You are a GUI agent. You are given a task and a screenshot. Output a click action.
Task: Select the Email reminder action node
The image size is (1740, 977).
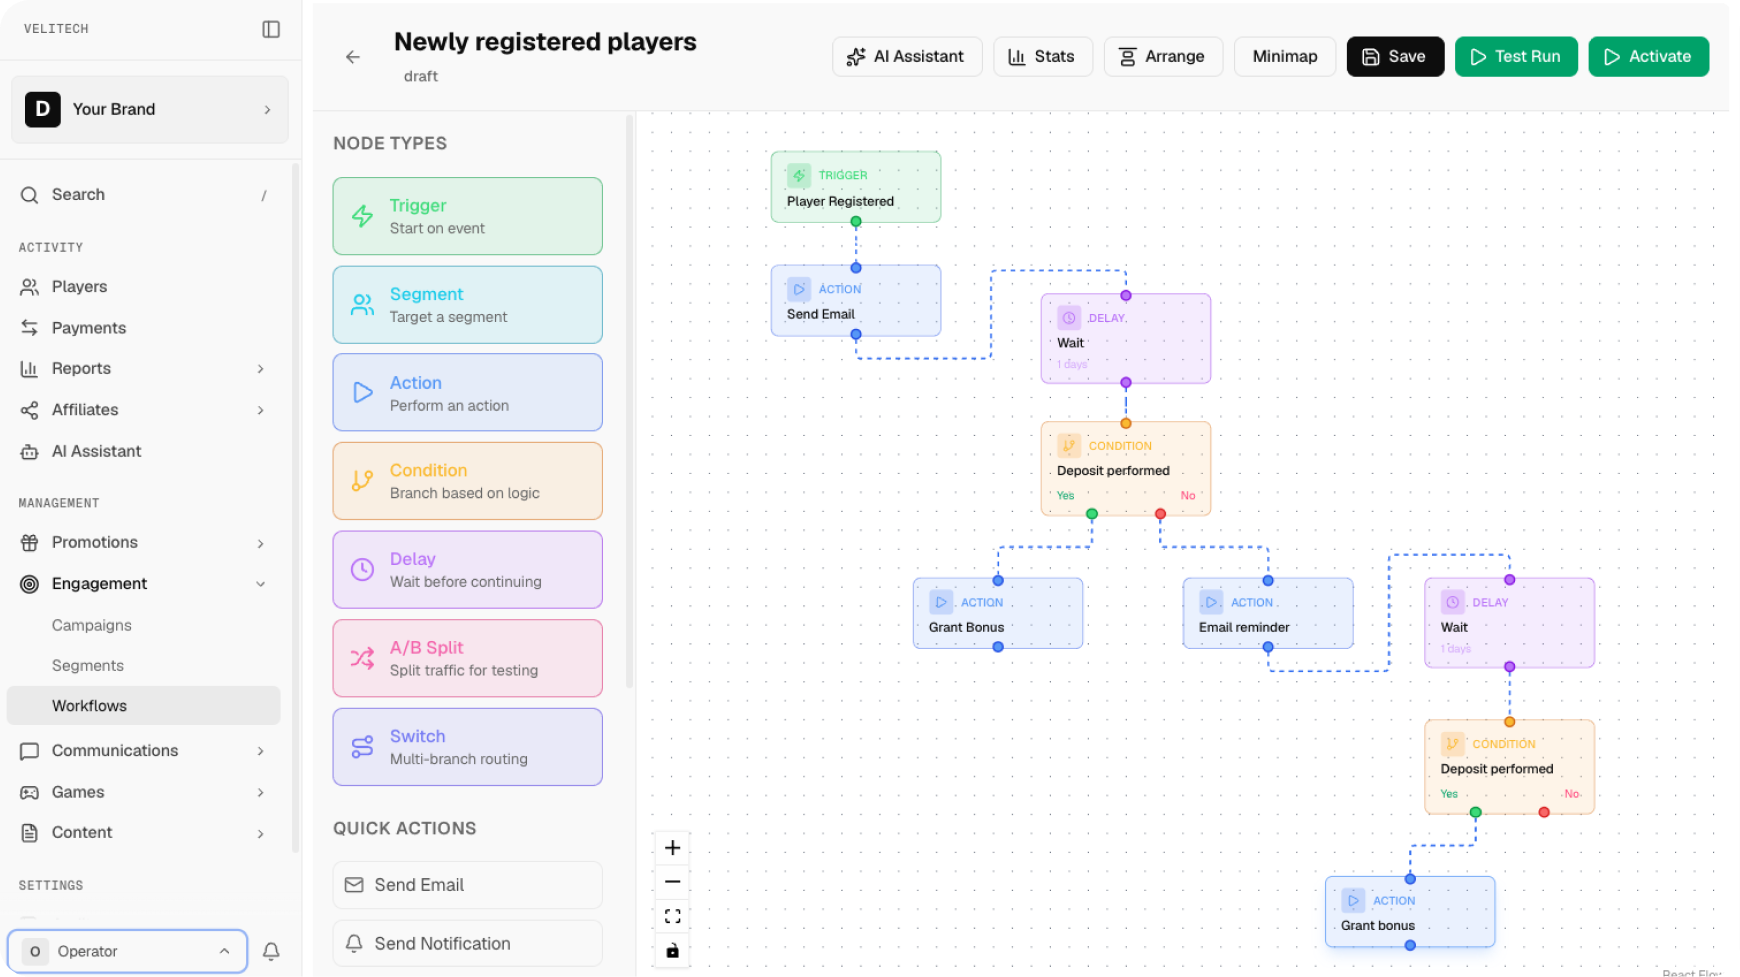click(1268, 613)
